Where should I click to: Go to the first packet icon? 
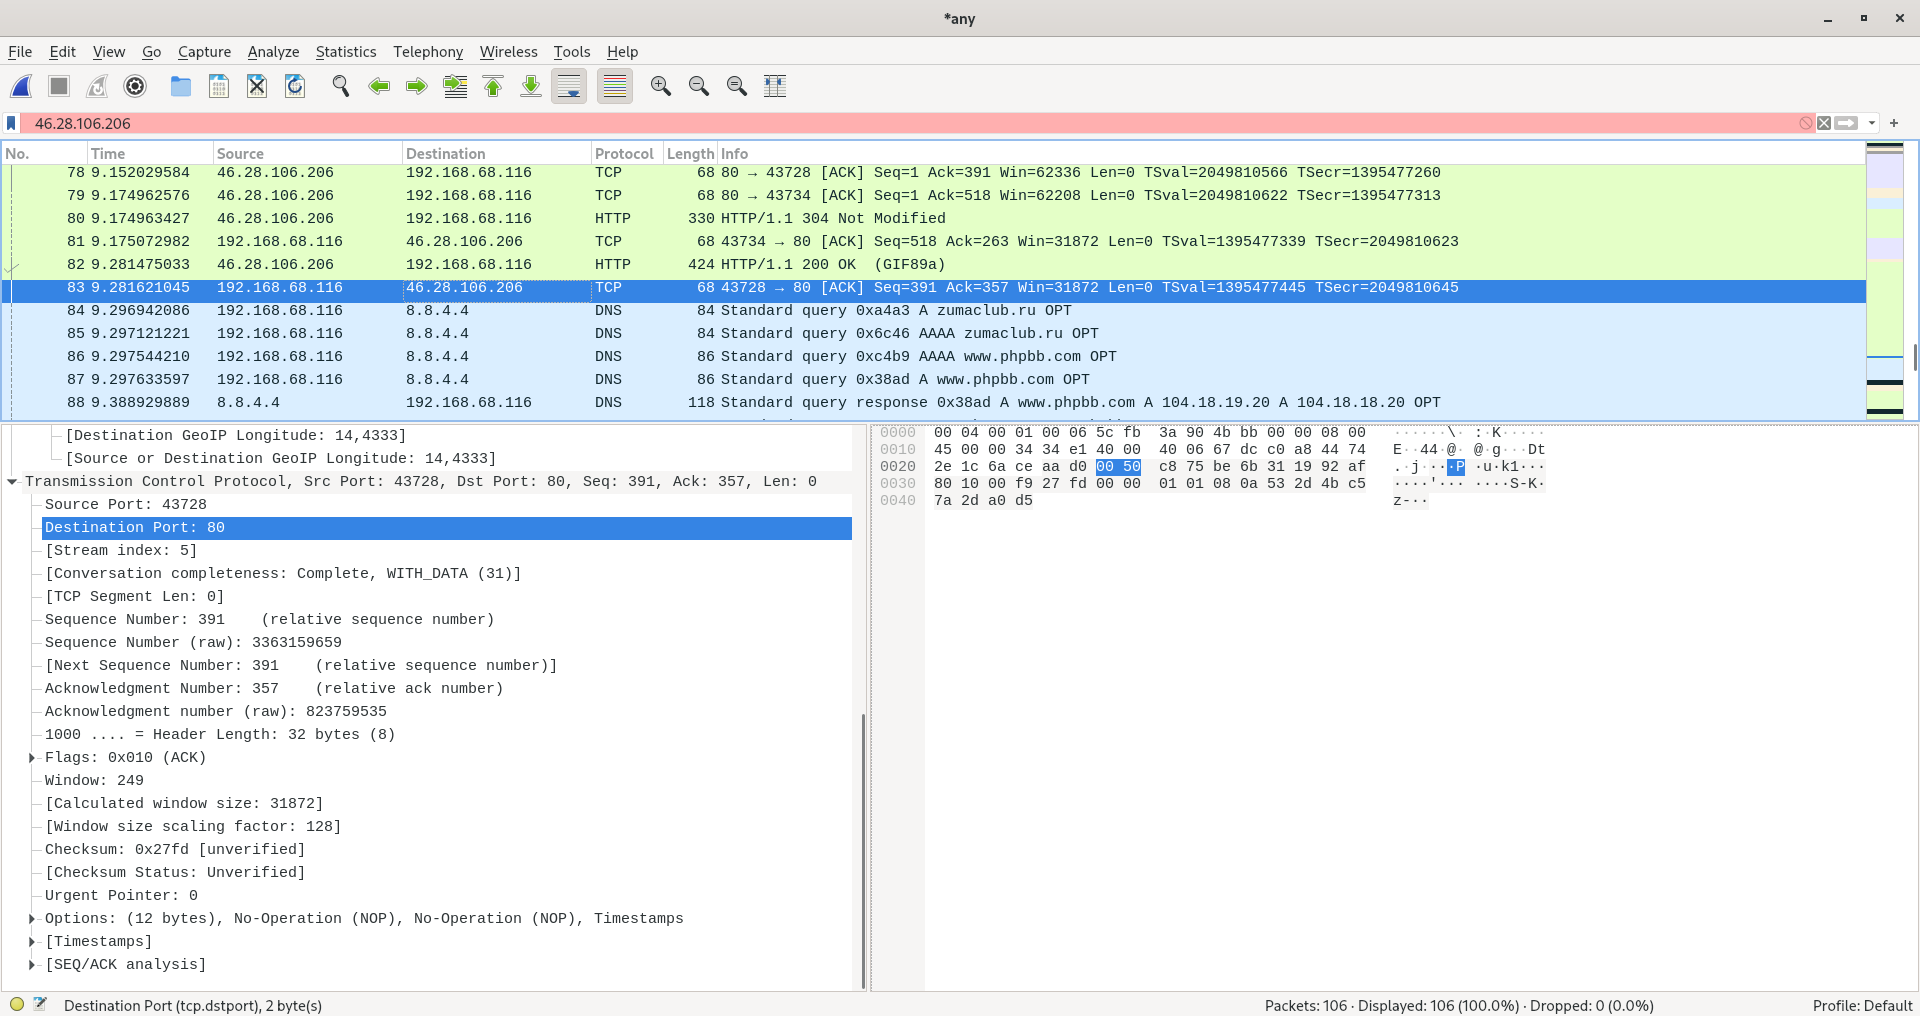(493, 87)
